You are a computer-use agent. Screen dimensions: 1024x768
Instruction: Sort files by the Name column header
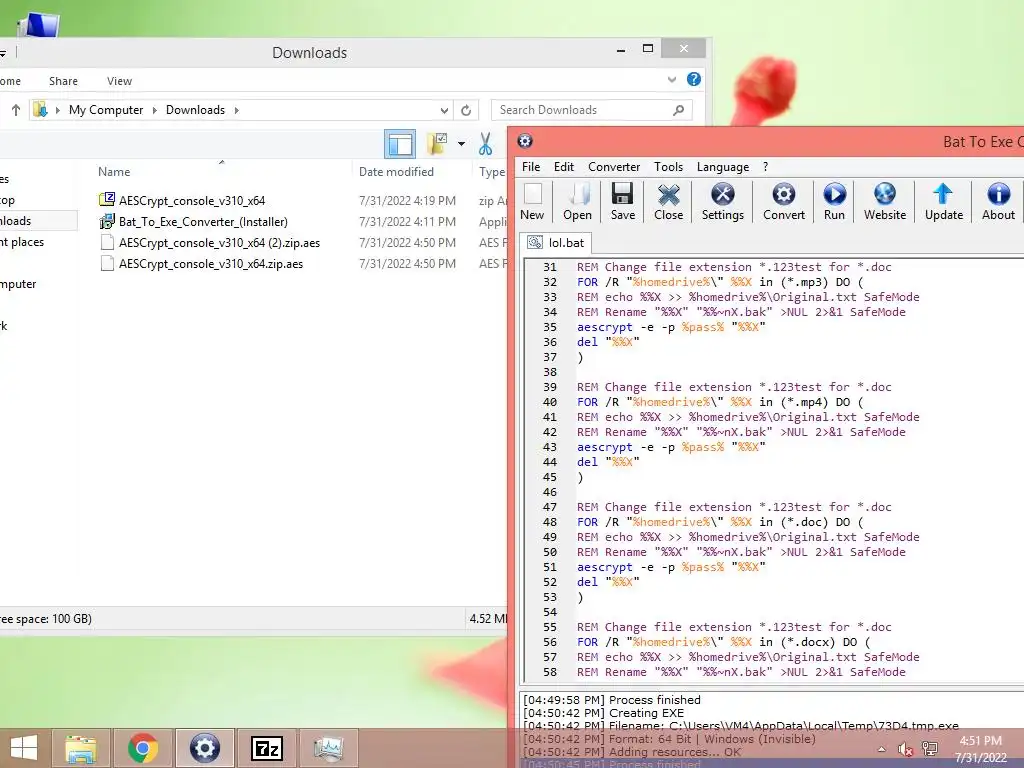pos(114,172)
